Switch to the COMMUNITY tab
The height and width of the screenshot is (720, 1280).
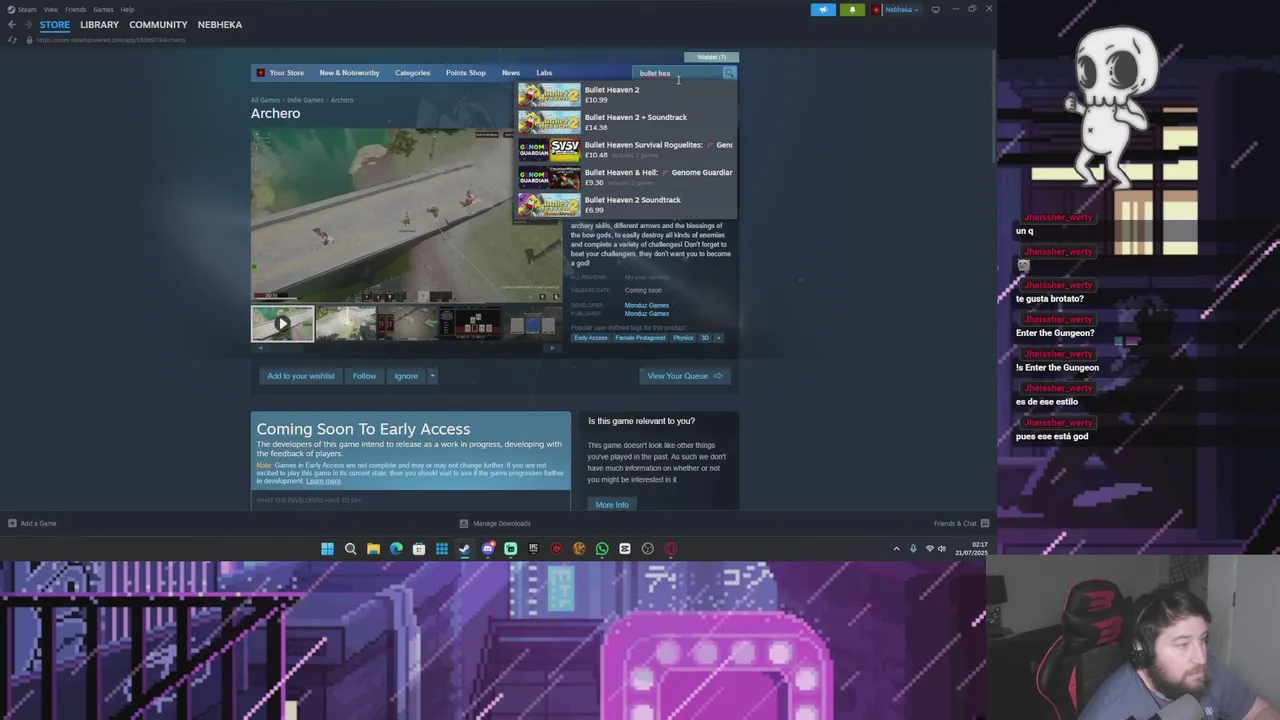click(x=158, y=24)
